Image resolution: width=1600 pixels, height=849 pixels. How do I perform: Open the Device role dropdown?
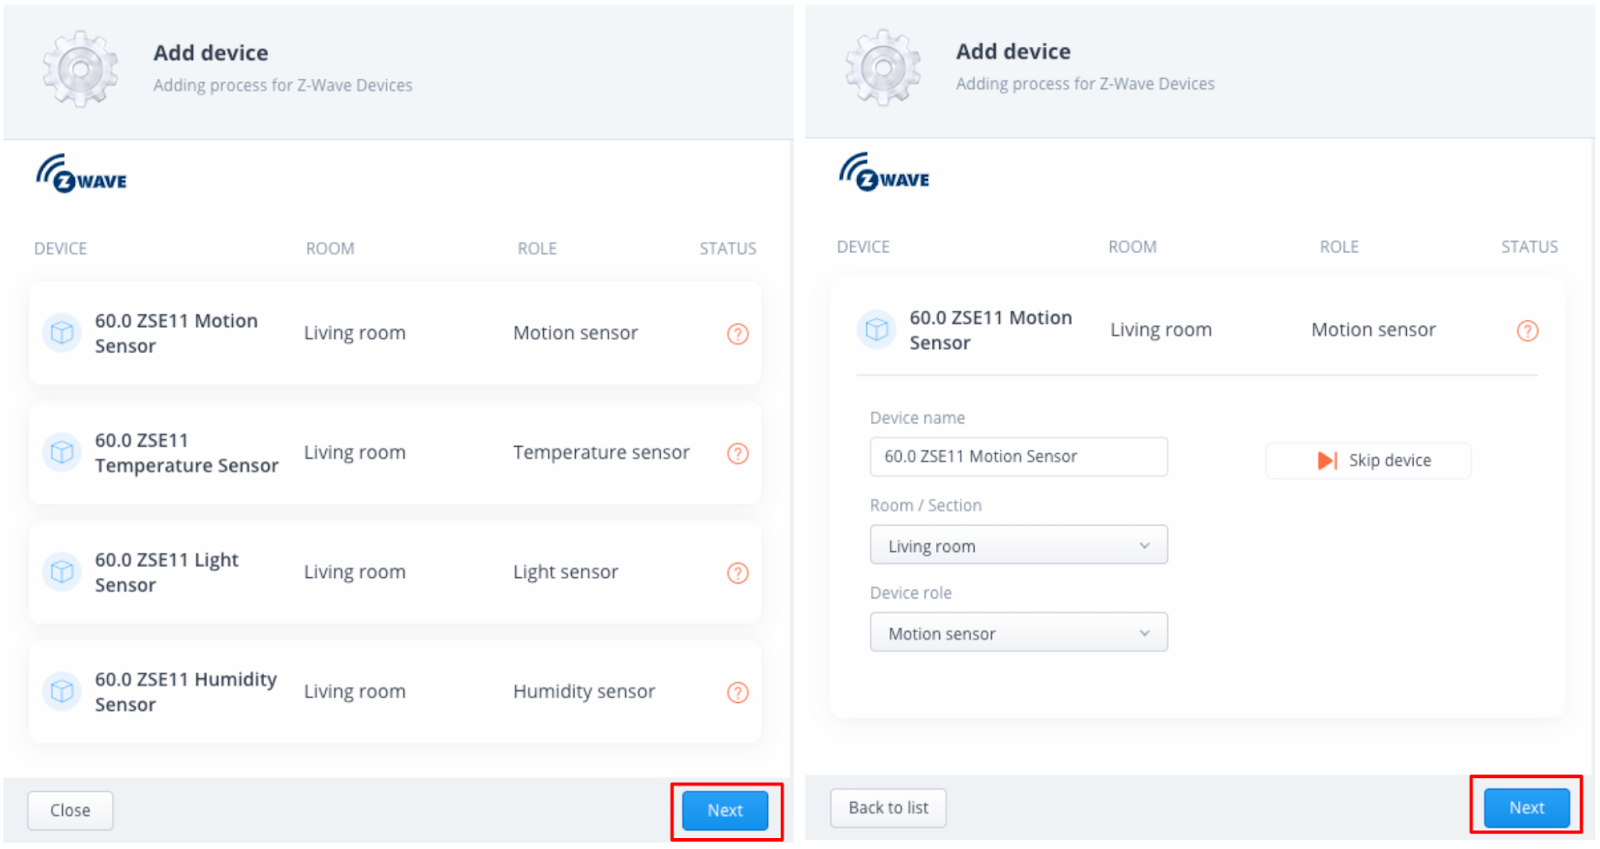(x=1019, y=632)
